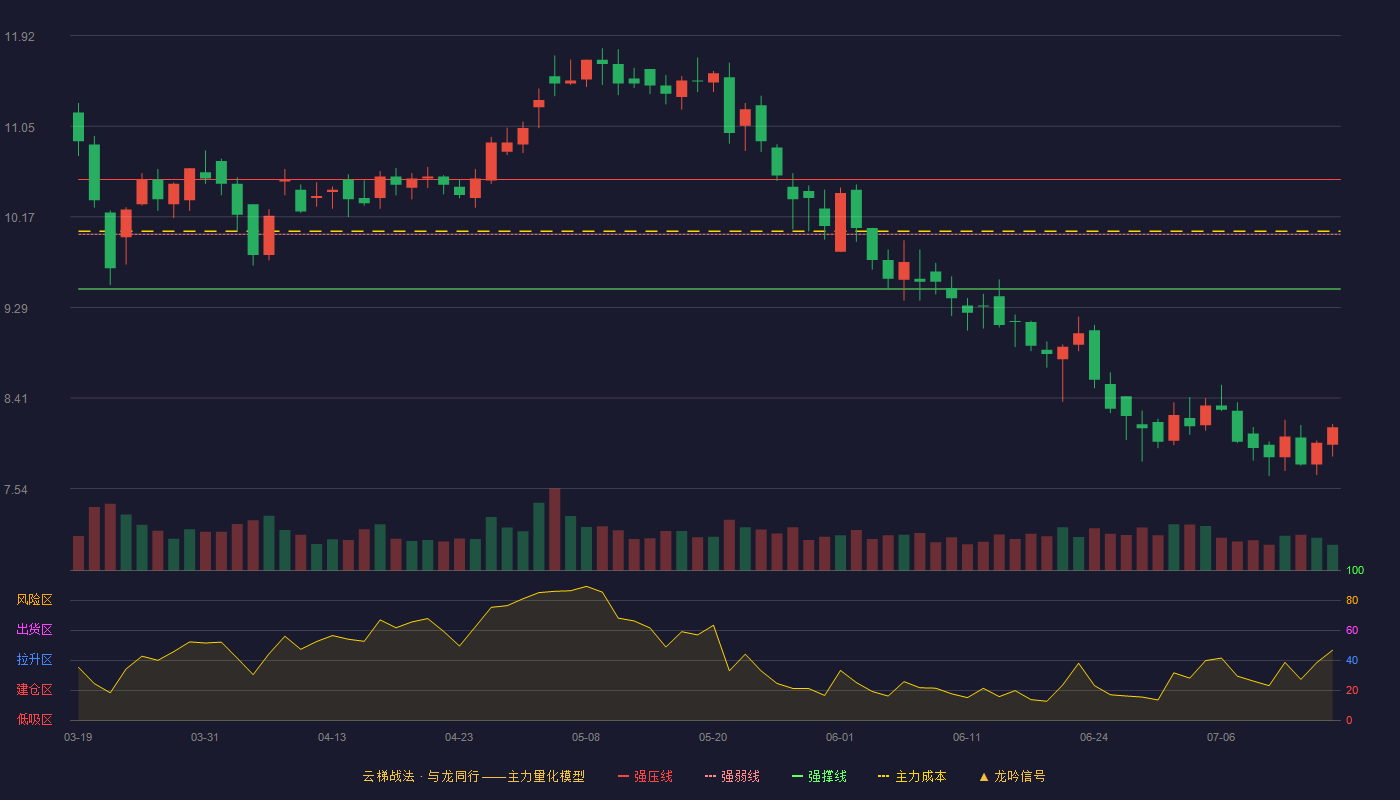Select the 低吸区 zone label
The height and width of the screenshot is (800, 1400).
coord(34,720)
